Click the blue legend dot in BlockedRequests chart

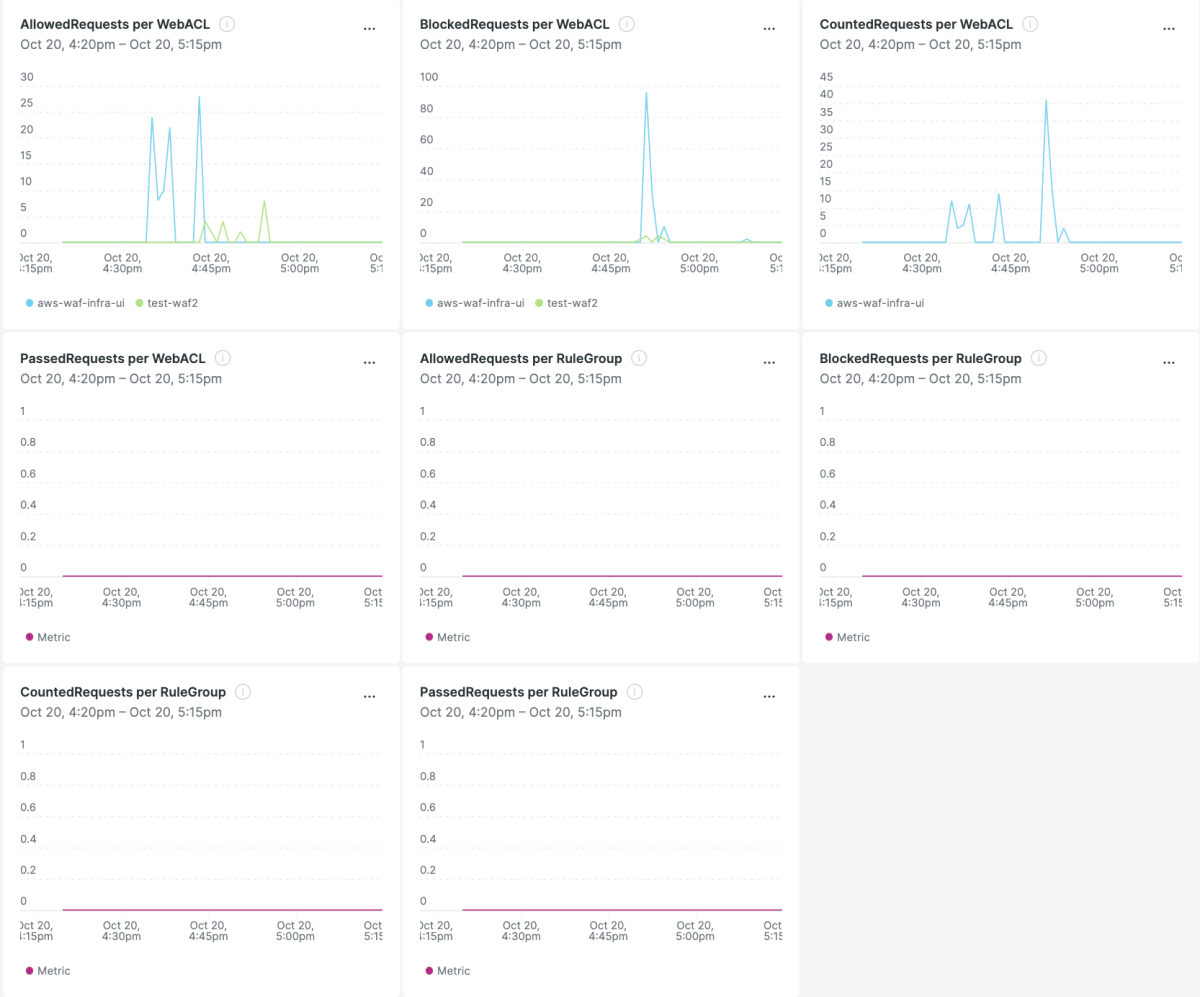[x=429, y=303]
